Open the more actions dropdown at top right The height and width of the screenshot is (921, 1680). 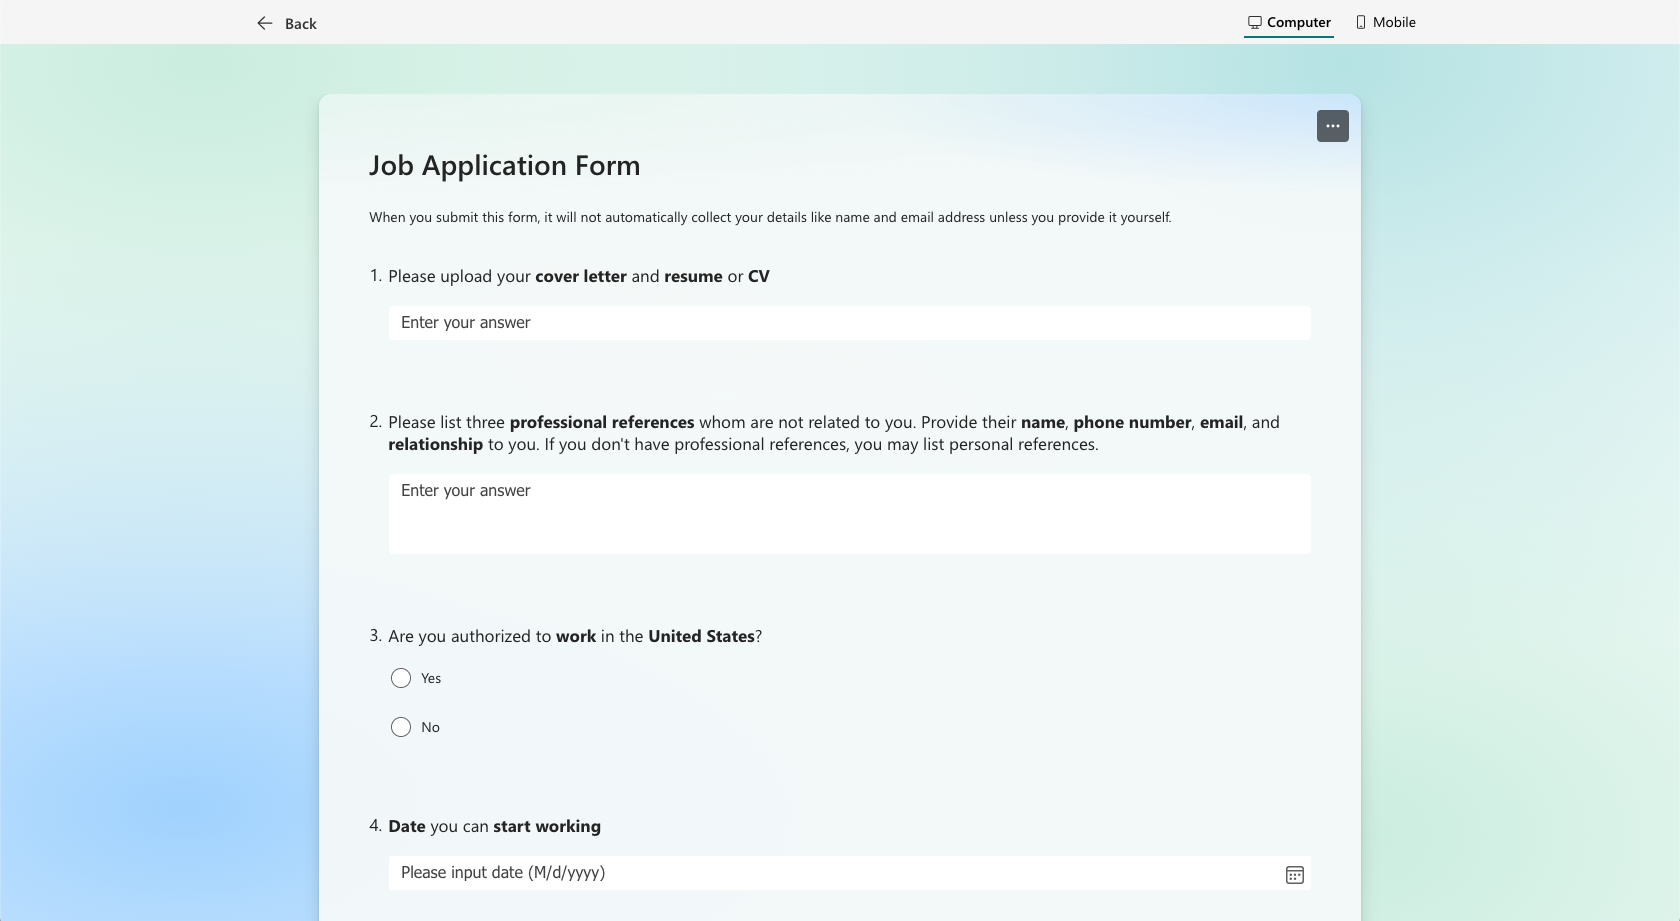tap(1332, 126)
